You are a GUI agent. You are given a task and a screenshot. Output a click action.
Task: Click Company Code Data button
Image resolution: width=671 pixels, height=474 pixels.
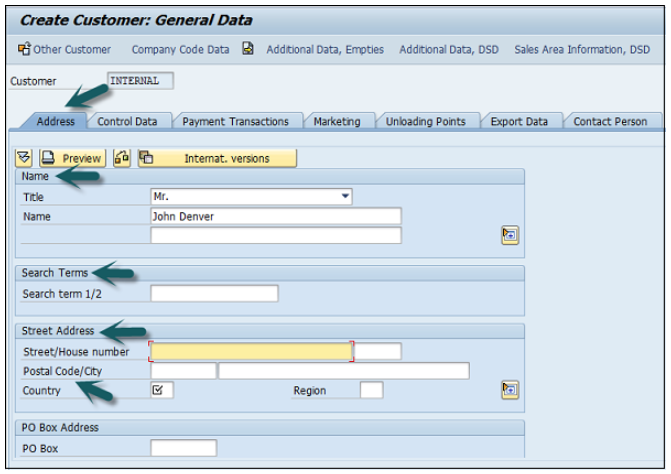tap(180, 49)
